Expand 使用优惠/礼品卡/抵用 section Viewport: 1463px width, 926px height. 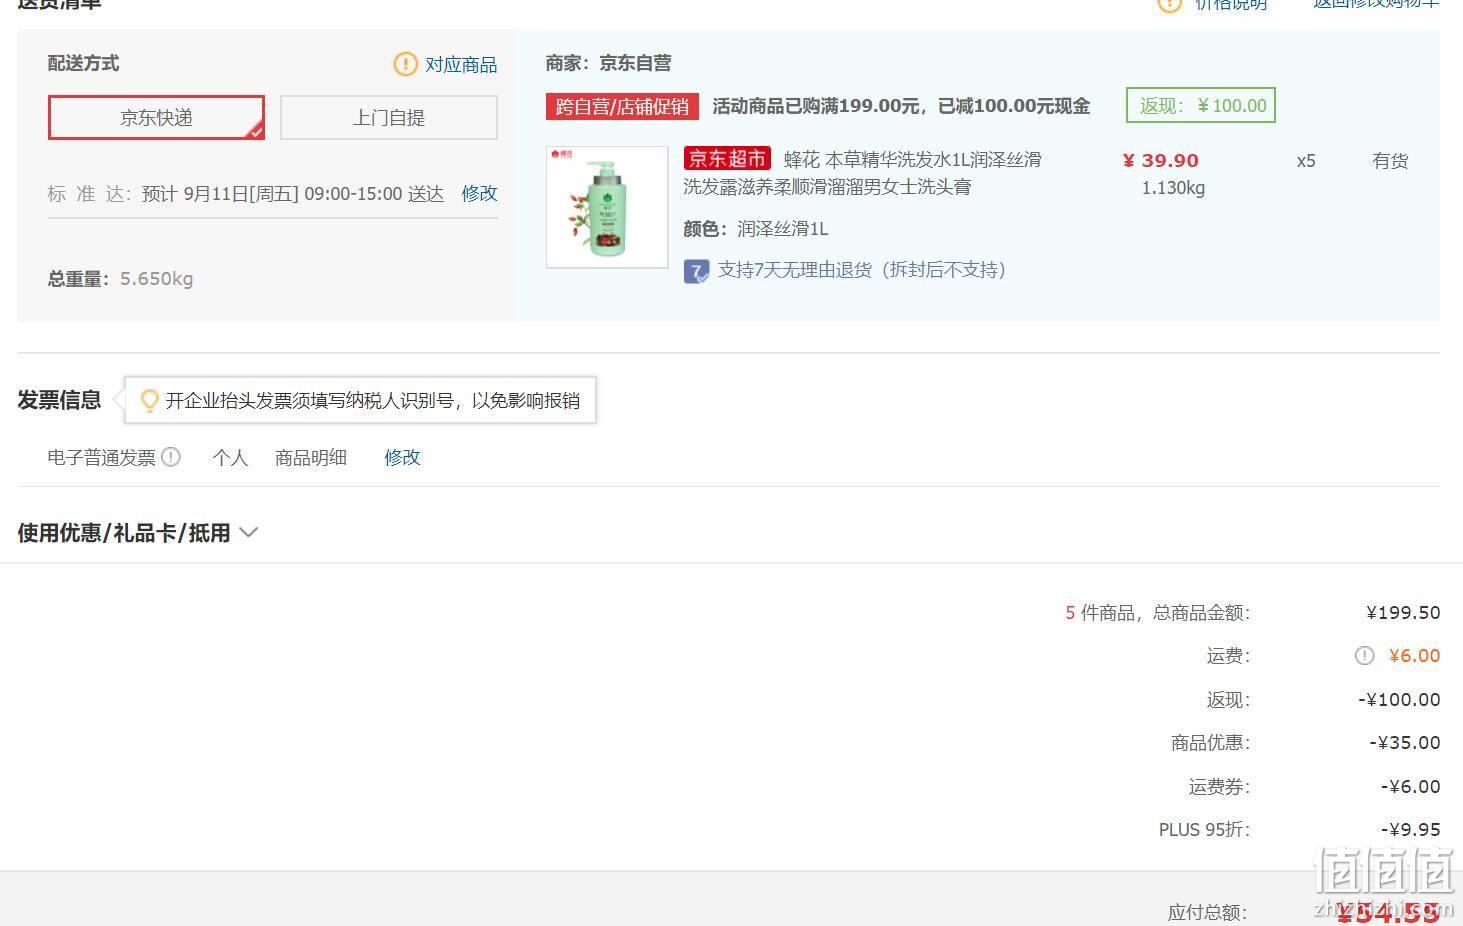click(x=138, y=533)
